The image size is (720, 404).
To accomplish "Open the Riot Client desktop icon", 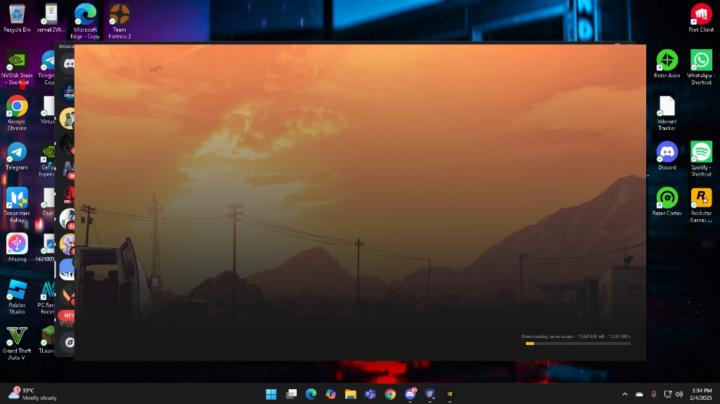I will tap(701, 18).
